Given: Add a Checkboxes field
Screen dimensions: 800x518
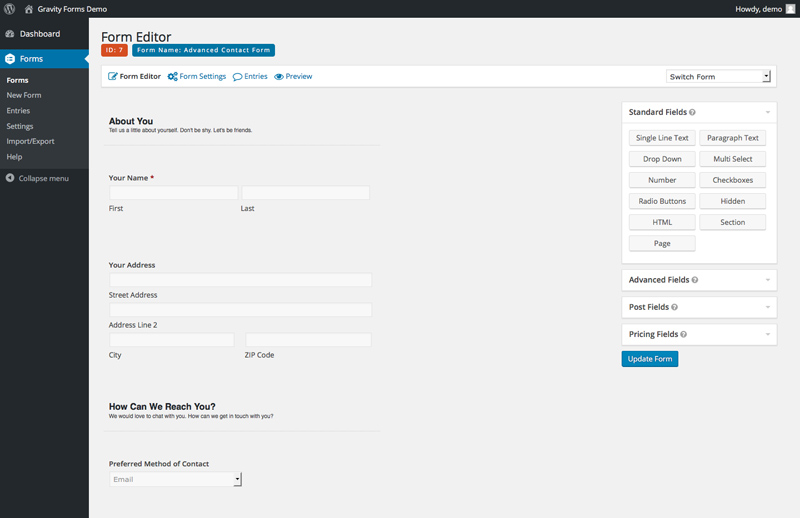Looking at the screenshot, I should click(x=733, y=180).
